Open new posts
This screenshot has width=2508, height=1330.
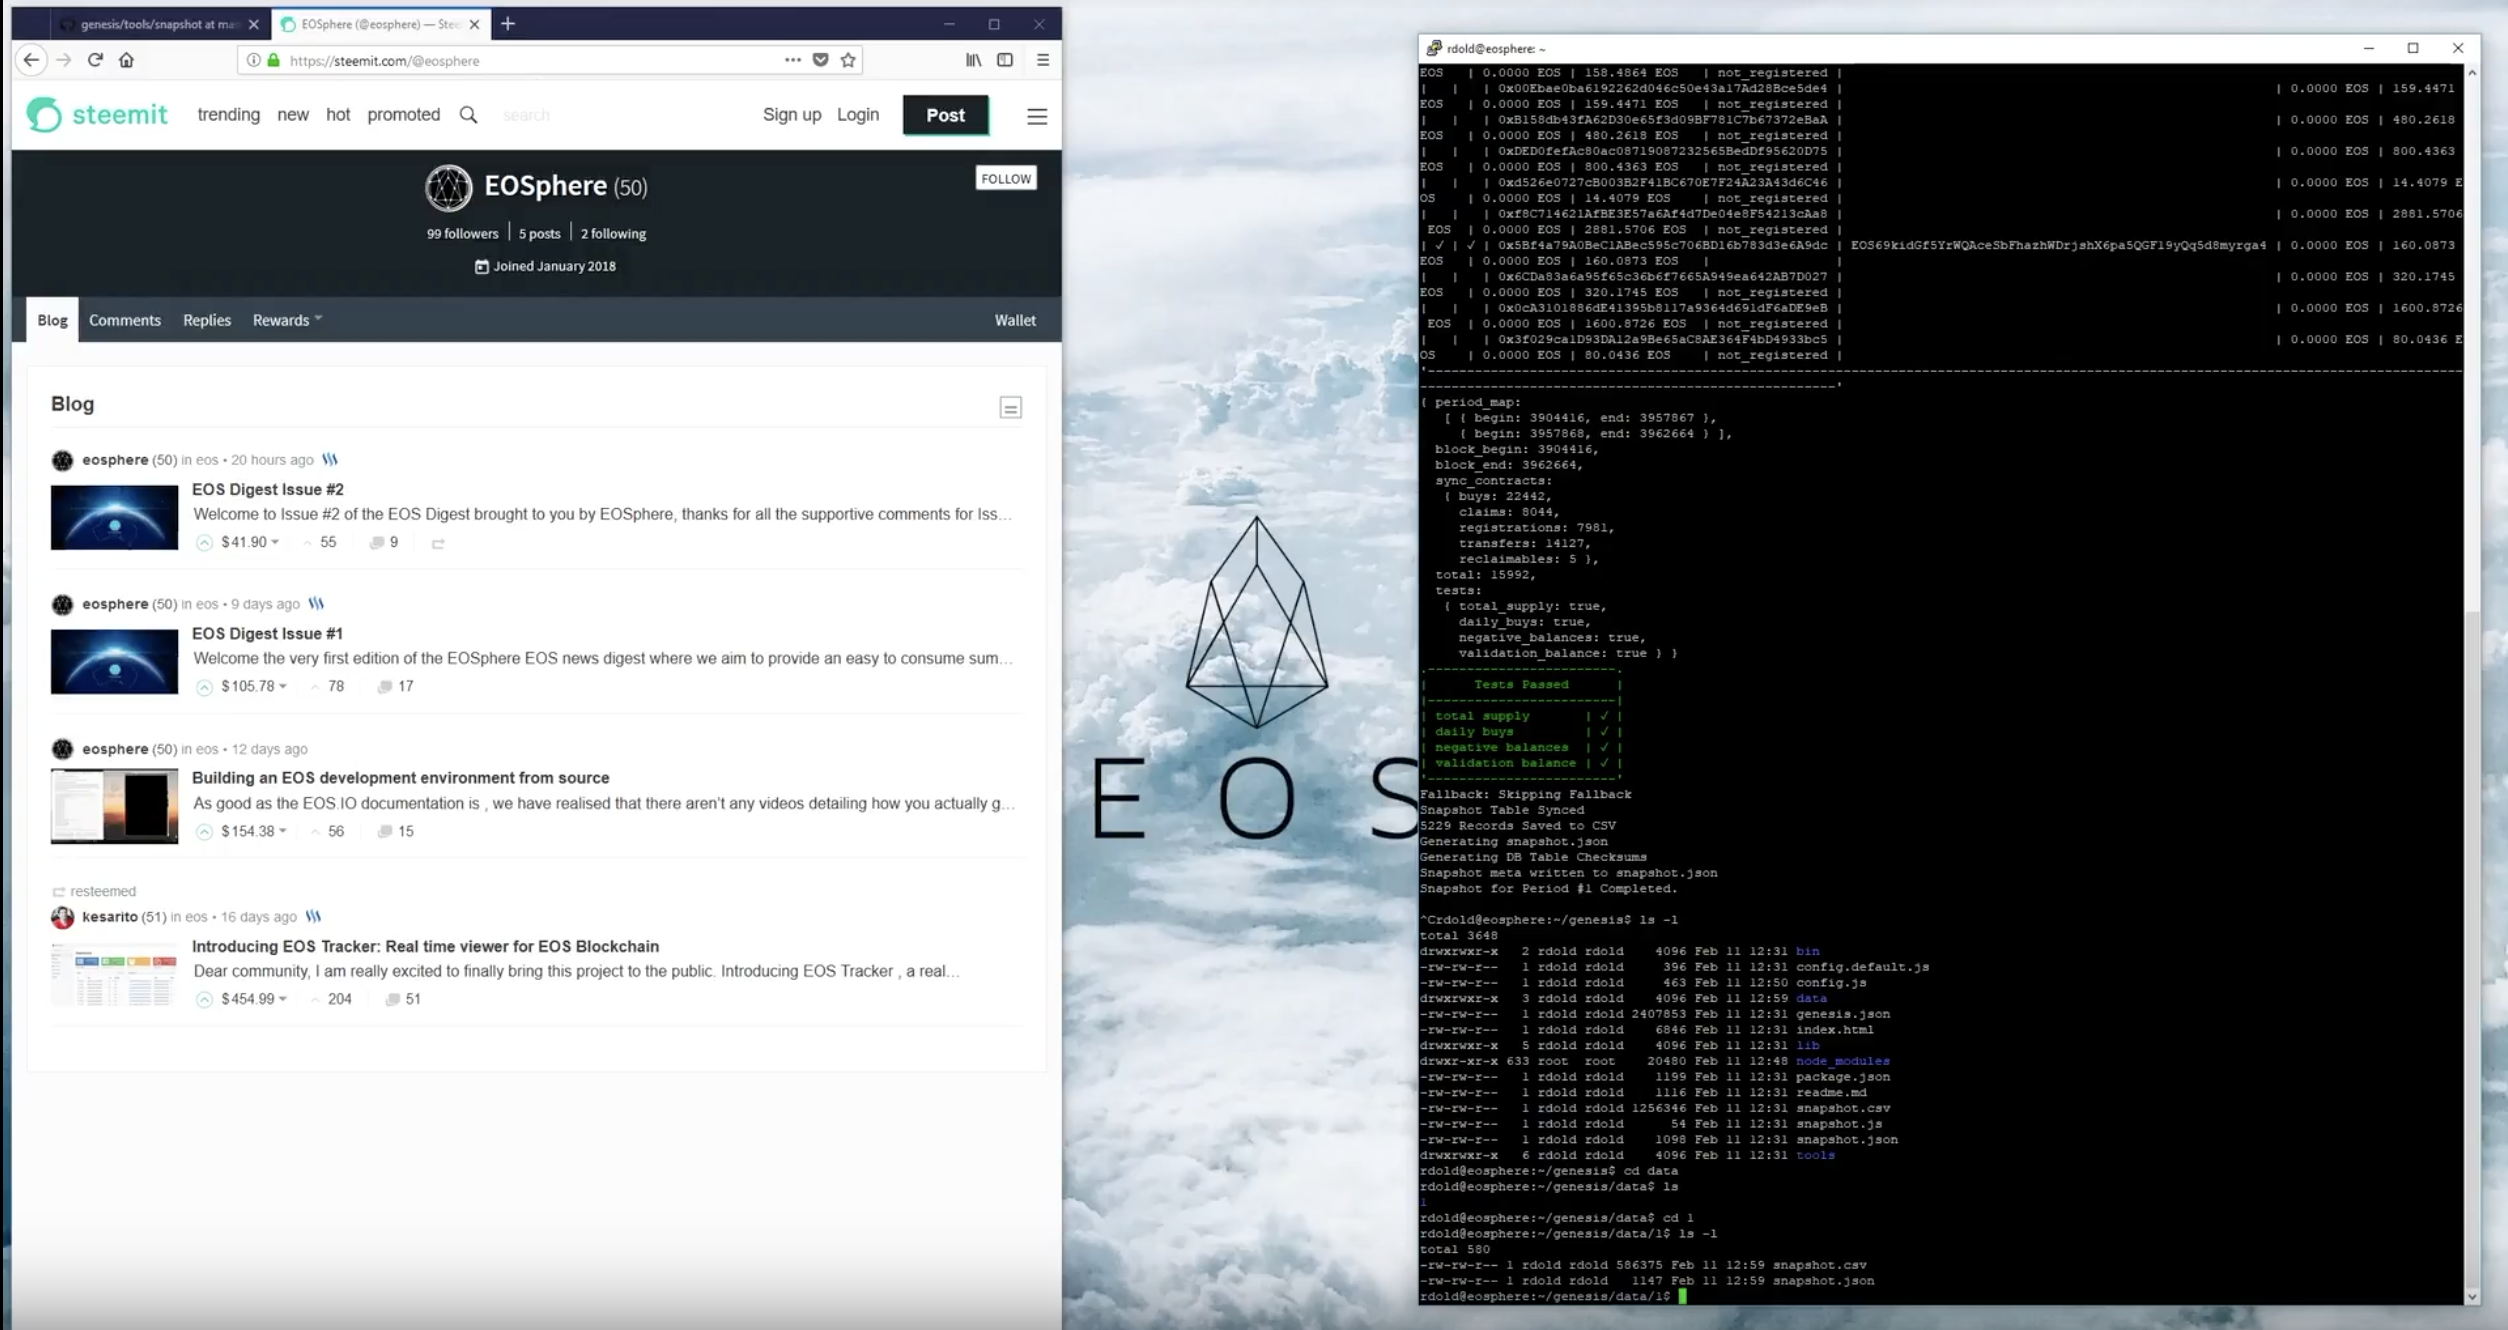(293, 115)
